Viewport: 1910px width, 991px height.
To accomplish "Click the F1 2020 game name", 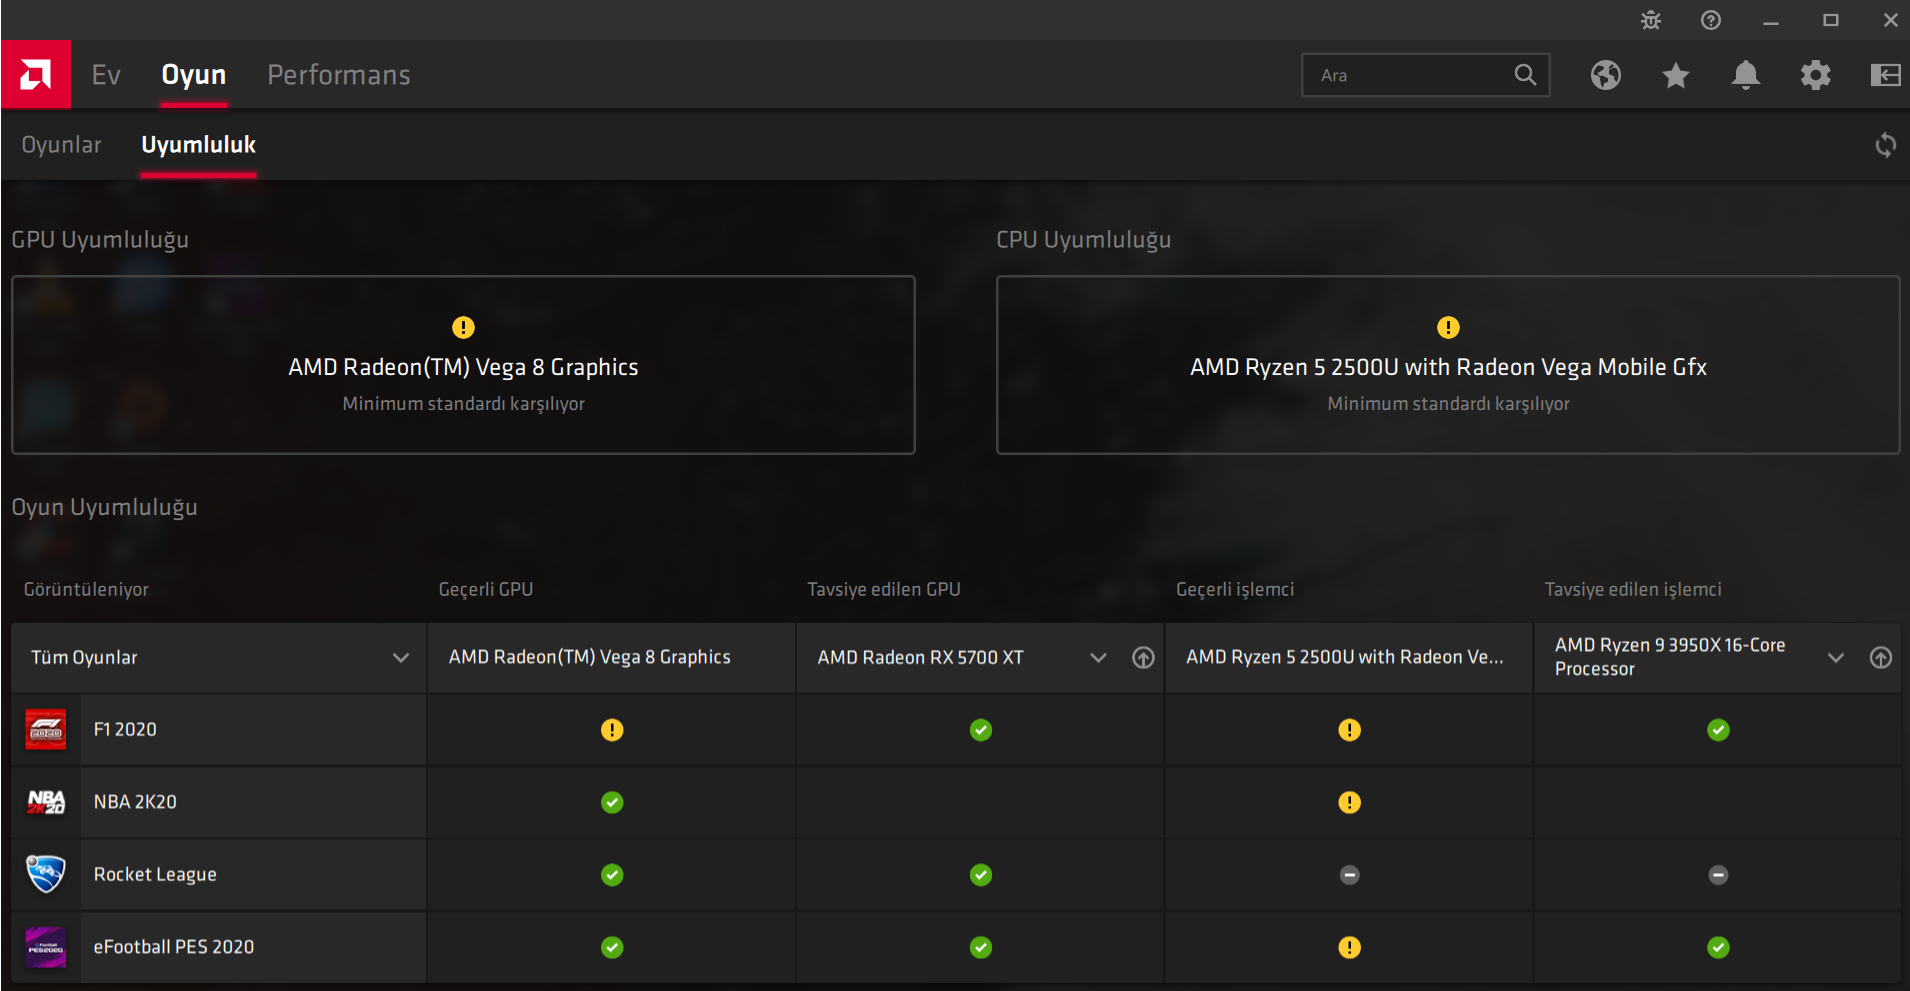I will point(125,730).
